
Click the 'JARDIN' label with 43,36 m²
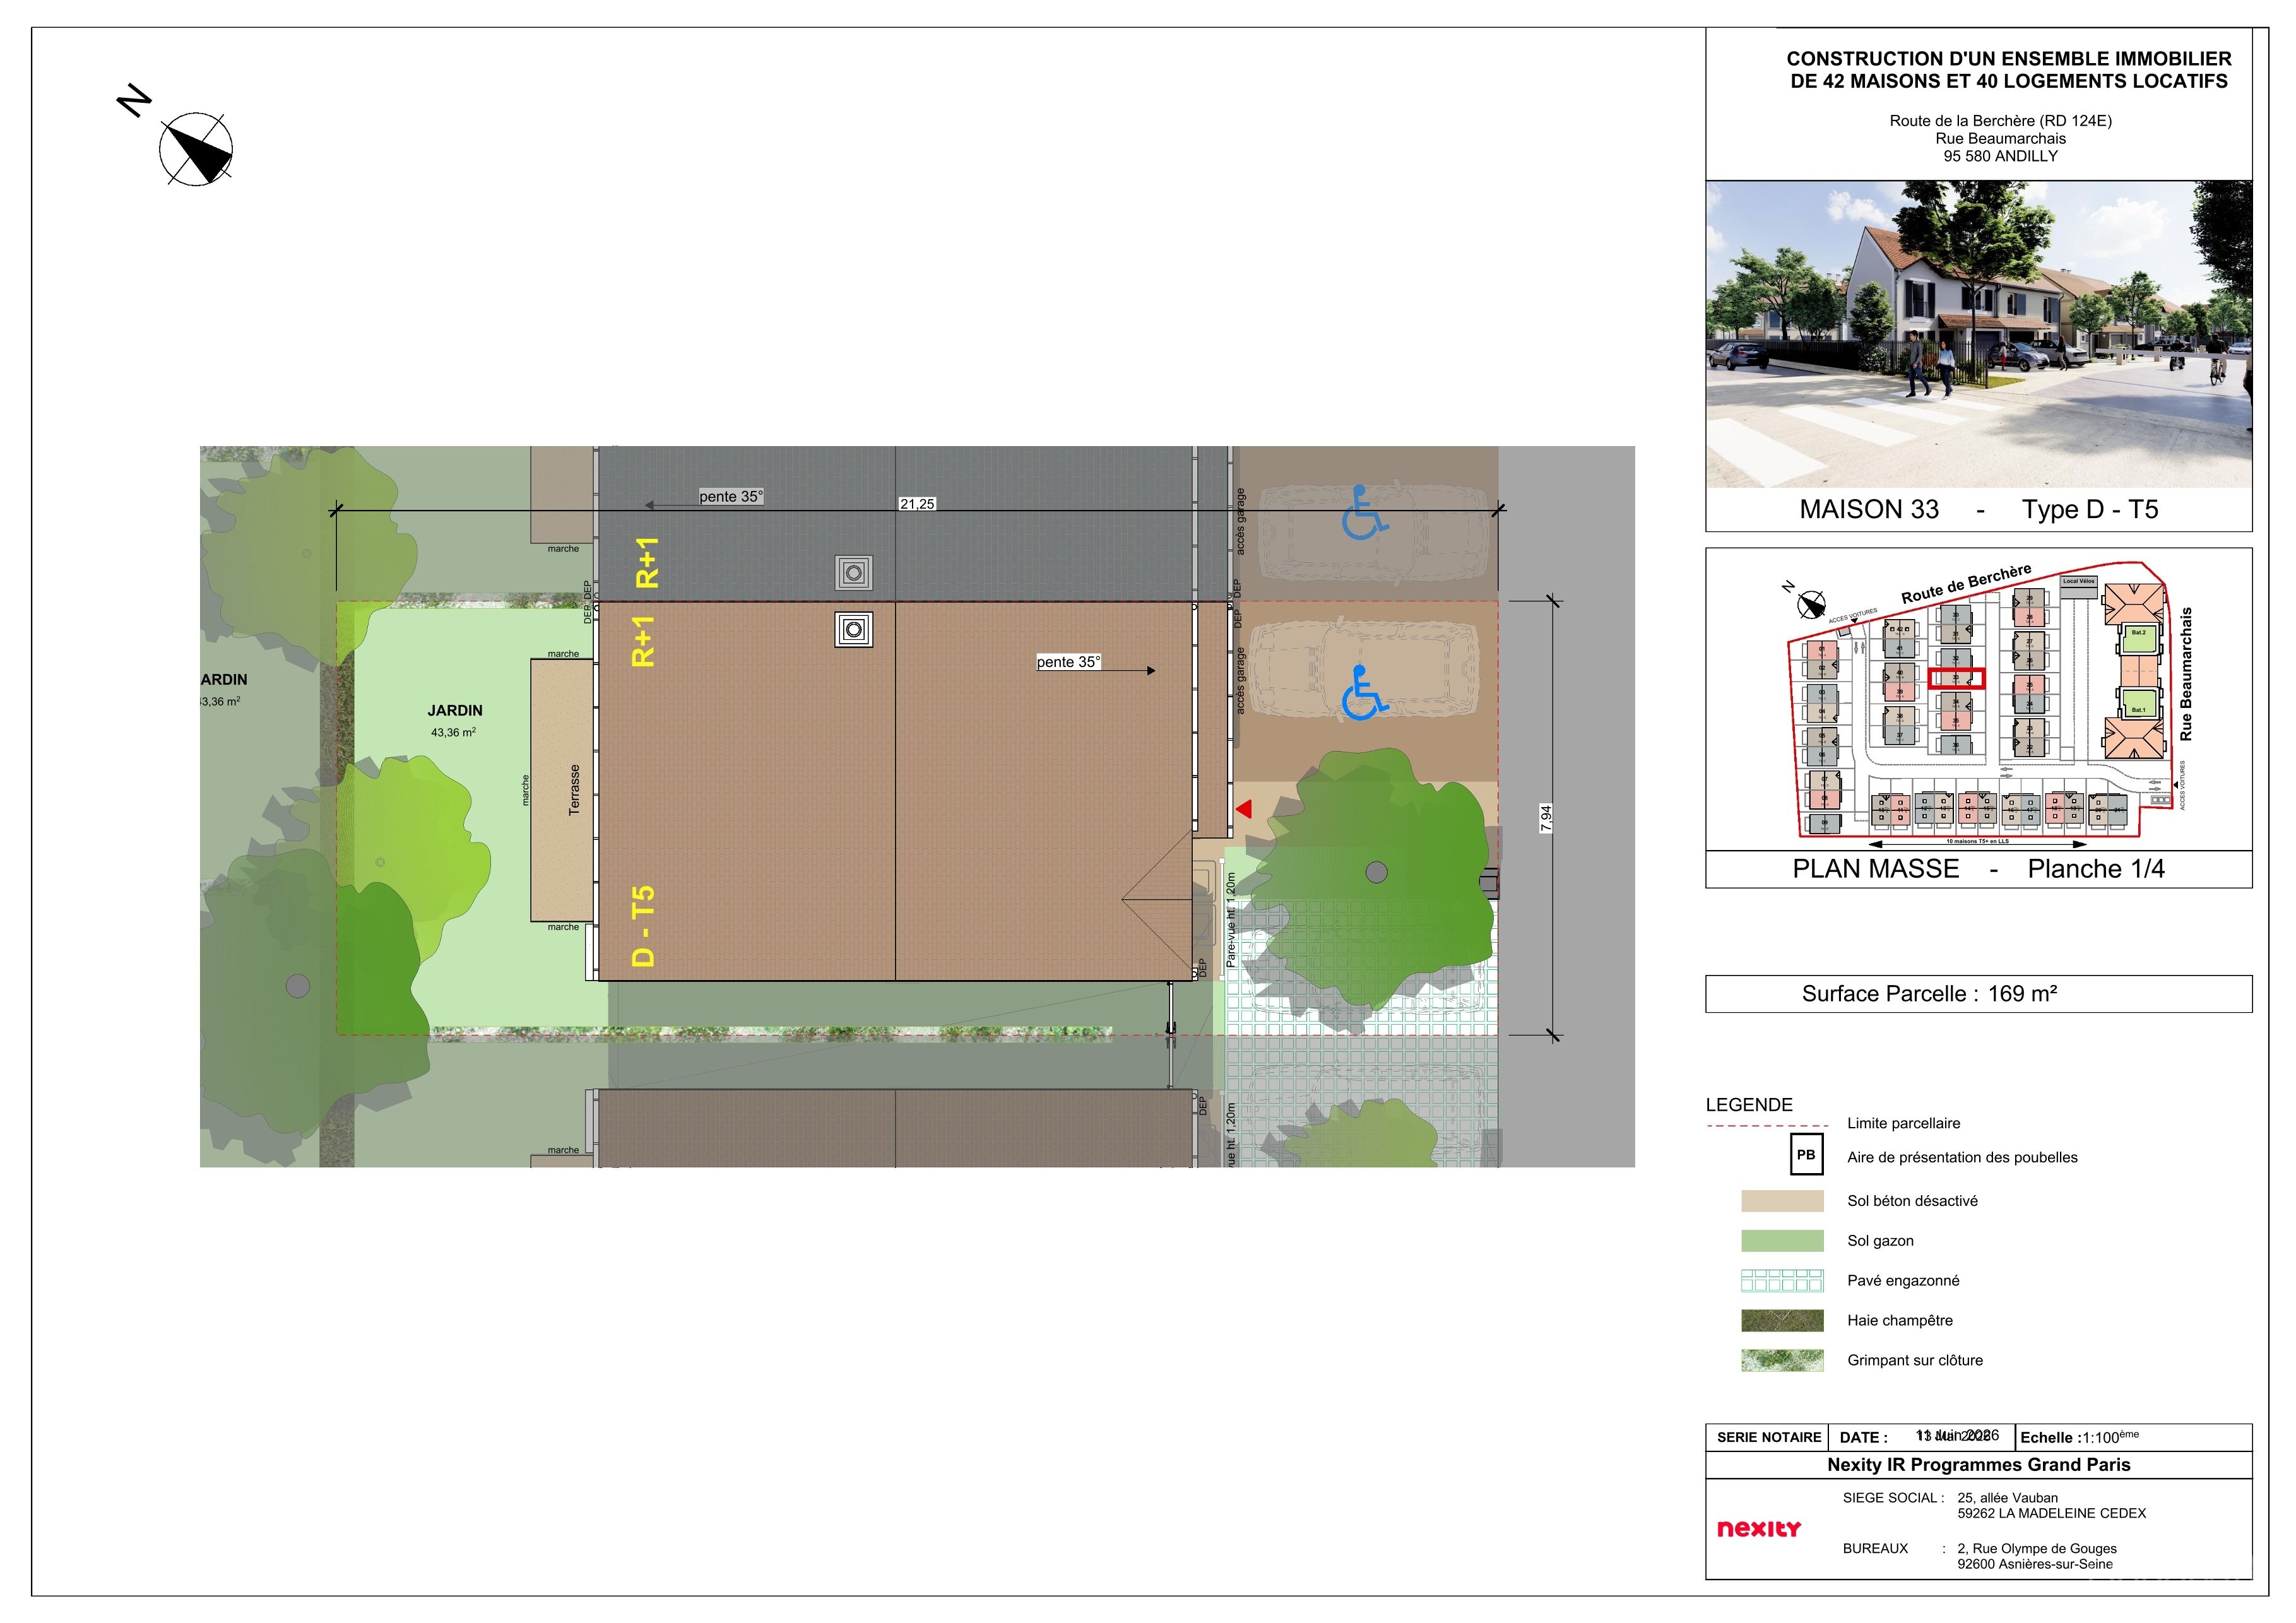(x=455, y=711)
